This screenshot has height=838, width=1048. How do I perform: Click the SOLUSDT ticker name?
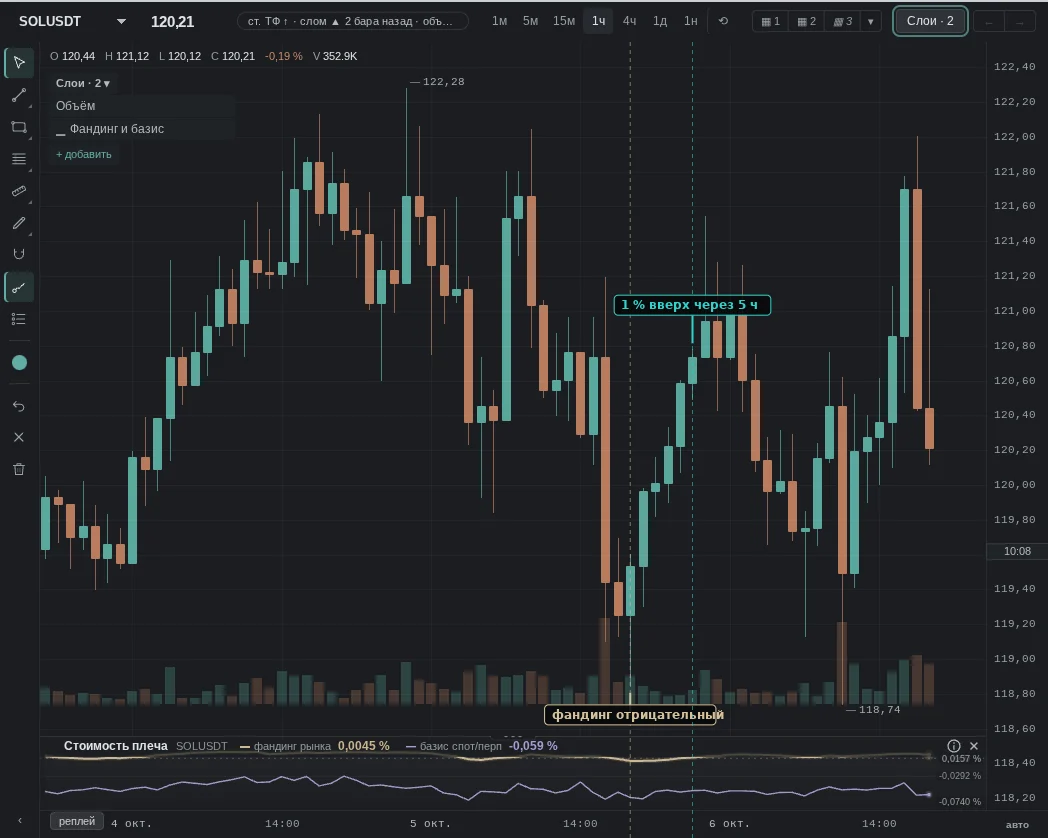coord(49,21)
